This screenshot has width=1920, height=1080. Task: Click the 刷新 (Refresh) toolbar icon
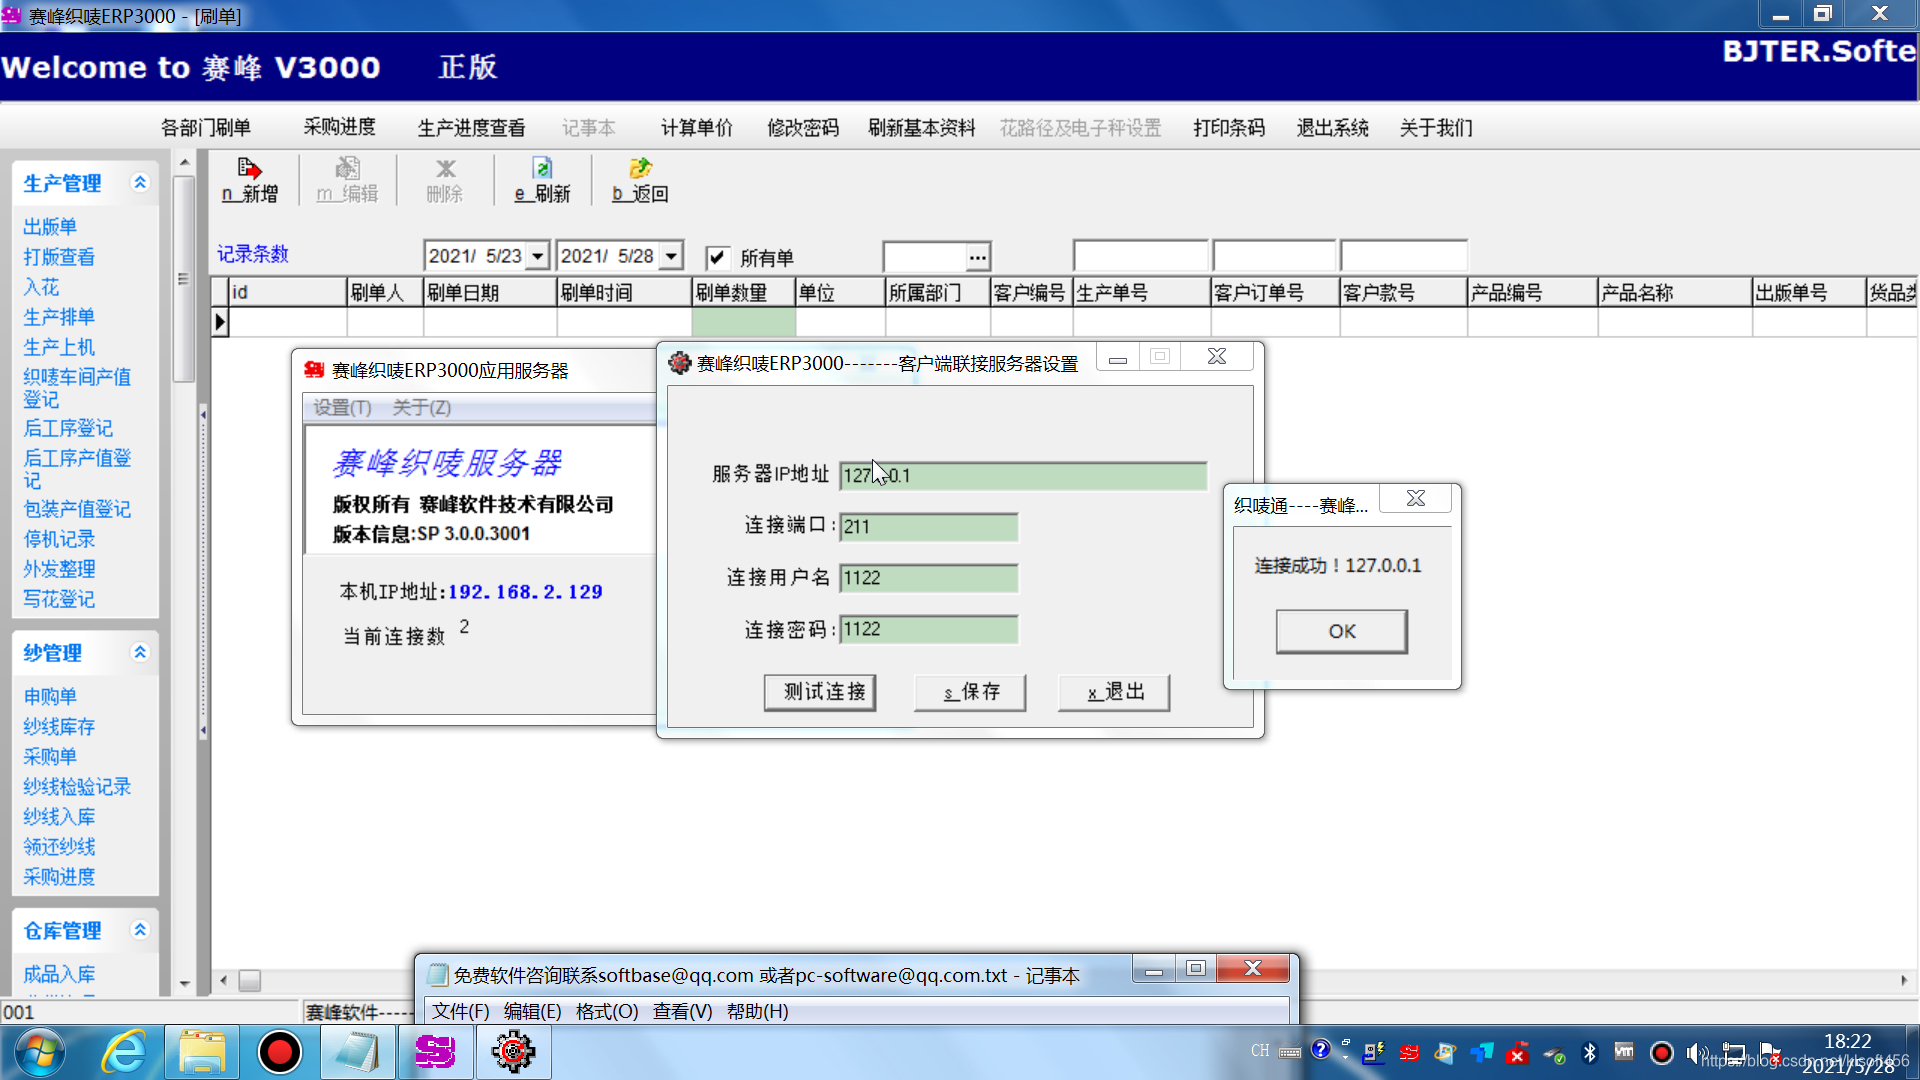(541, 180)
